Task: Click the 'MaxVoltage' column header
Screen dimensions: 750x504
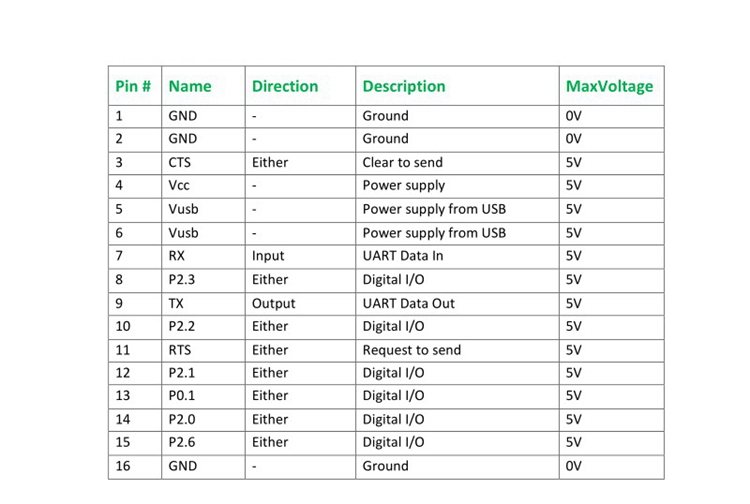Action: pyautogui.click(x=609, y=86)
